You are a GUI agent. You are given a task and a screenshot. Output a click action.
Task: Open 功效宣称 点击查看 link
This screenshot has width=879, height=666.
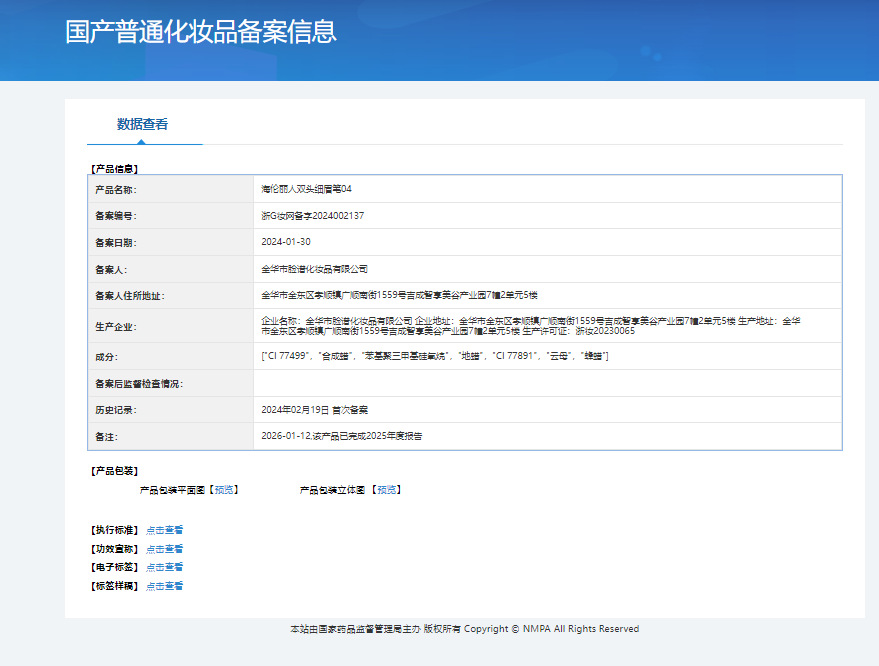point(164,549)
